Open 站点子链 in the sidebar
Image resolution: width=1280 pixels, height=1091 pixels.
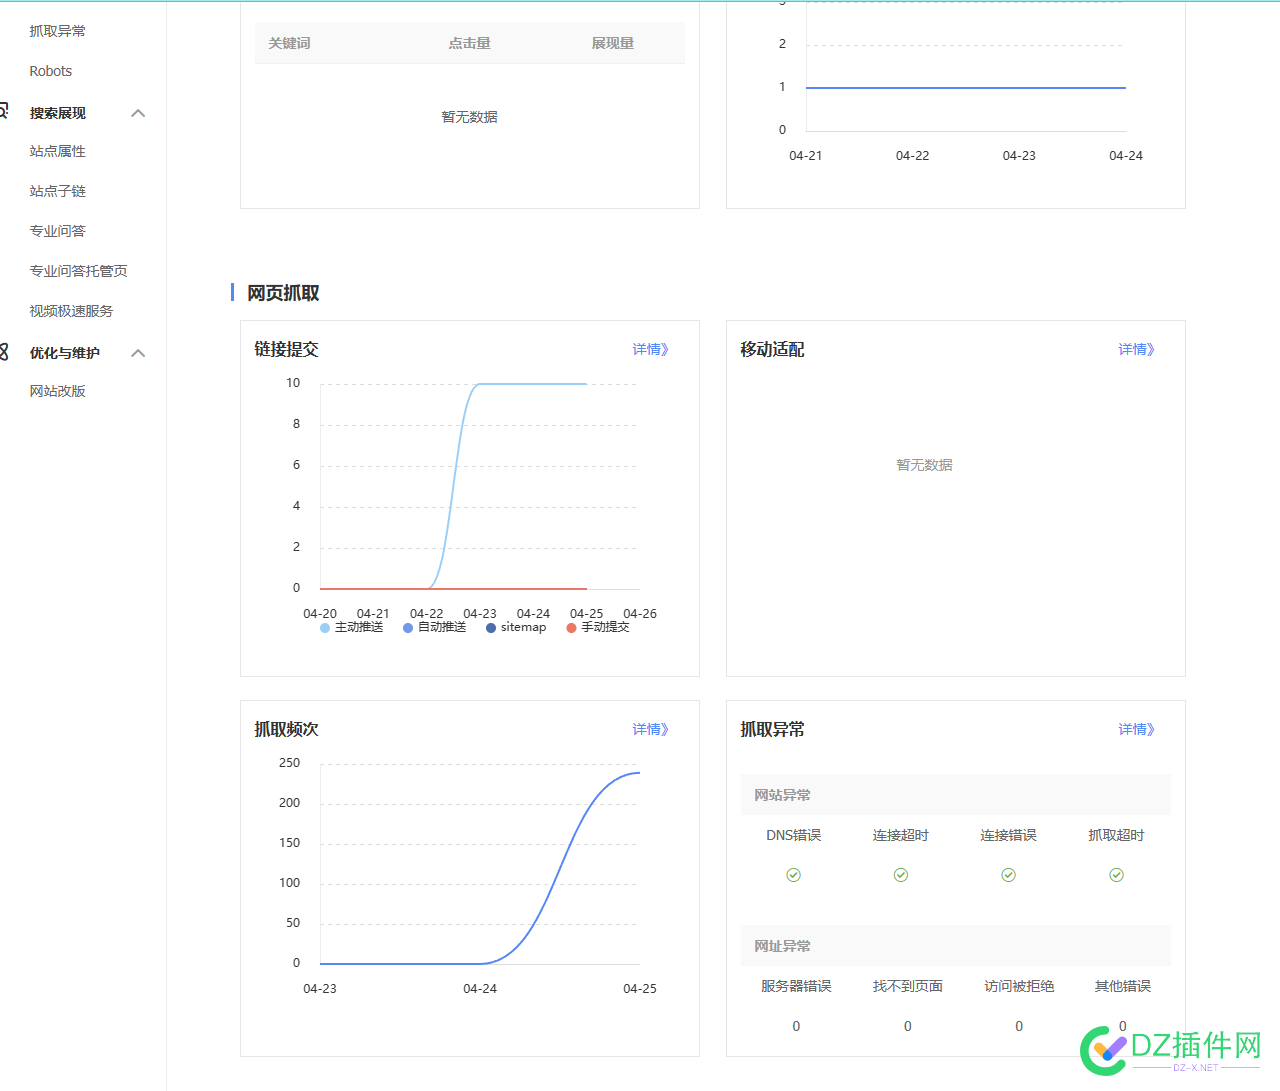click(57, 191)
